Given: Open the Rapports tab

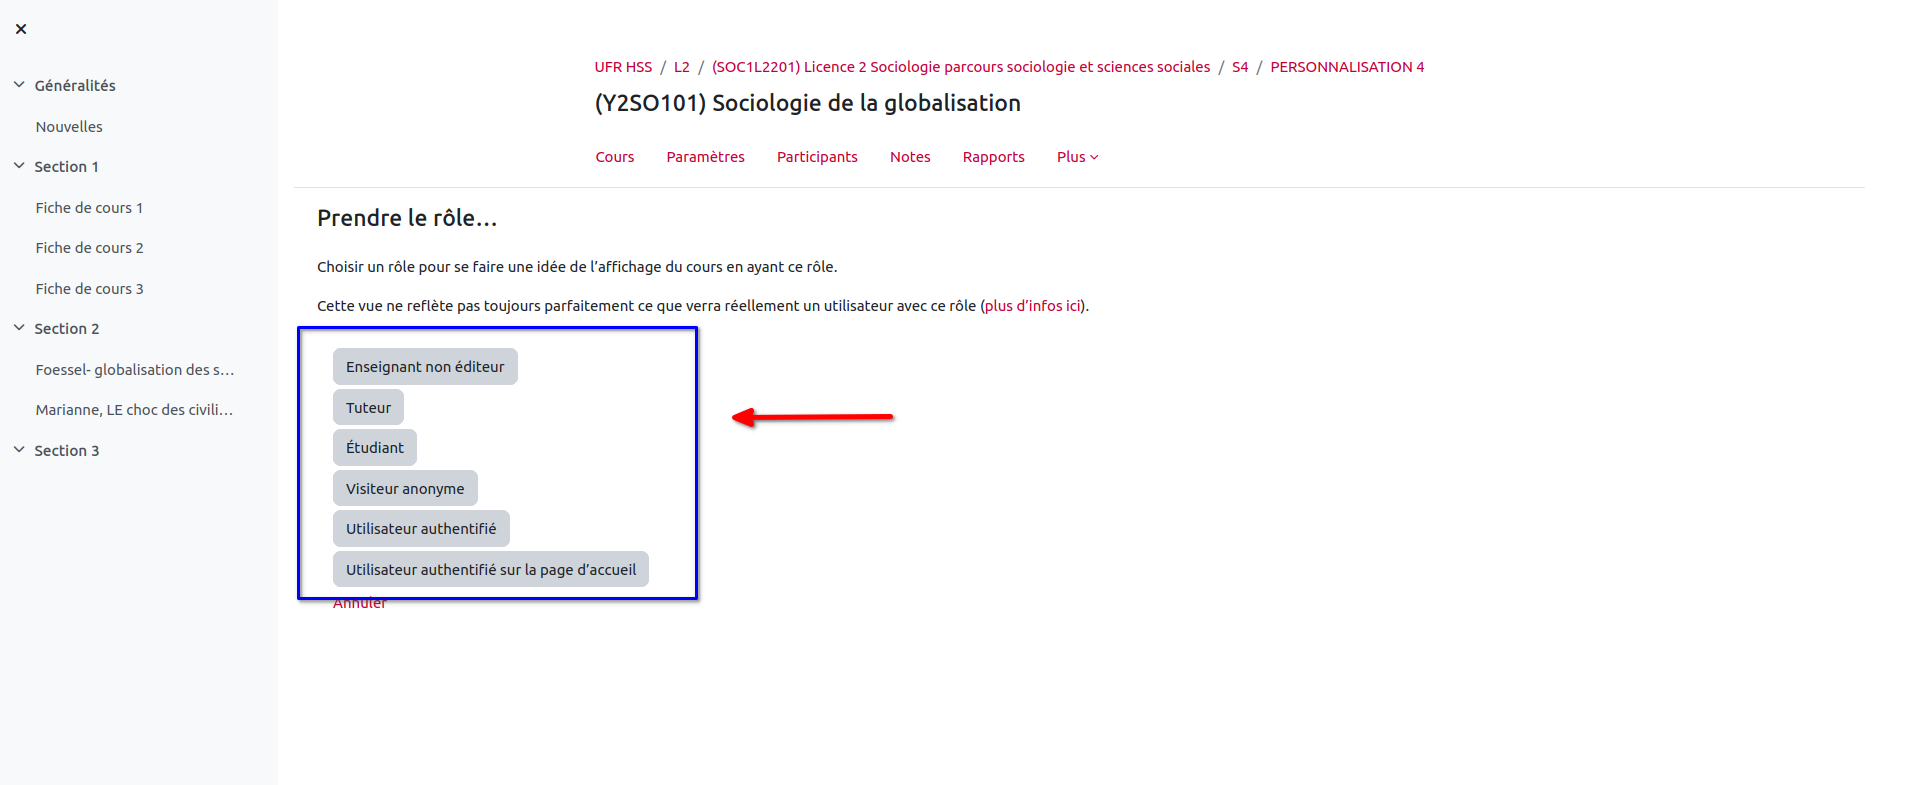Looking at the screenshot, I should tap(993, 157).
